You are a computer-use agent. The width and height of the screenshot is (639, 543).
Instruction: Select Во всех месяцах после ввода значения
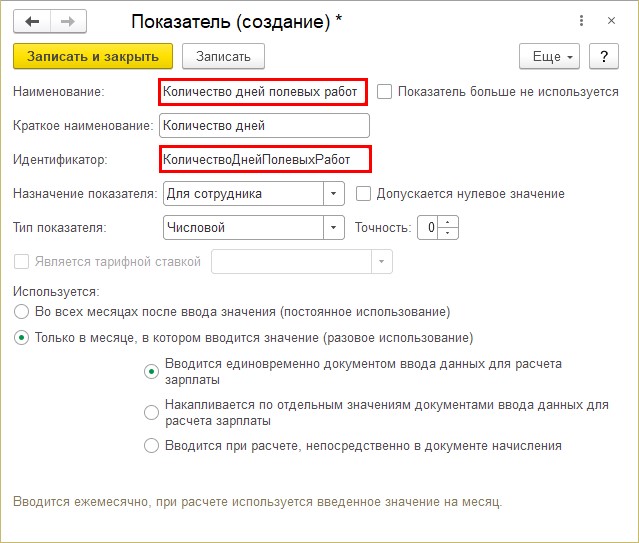click(21, 312)
